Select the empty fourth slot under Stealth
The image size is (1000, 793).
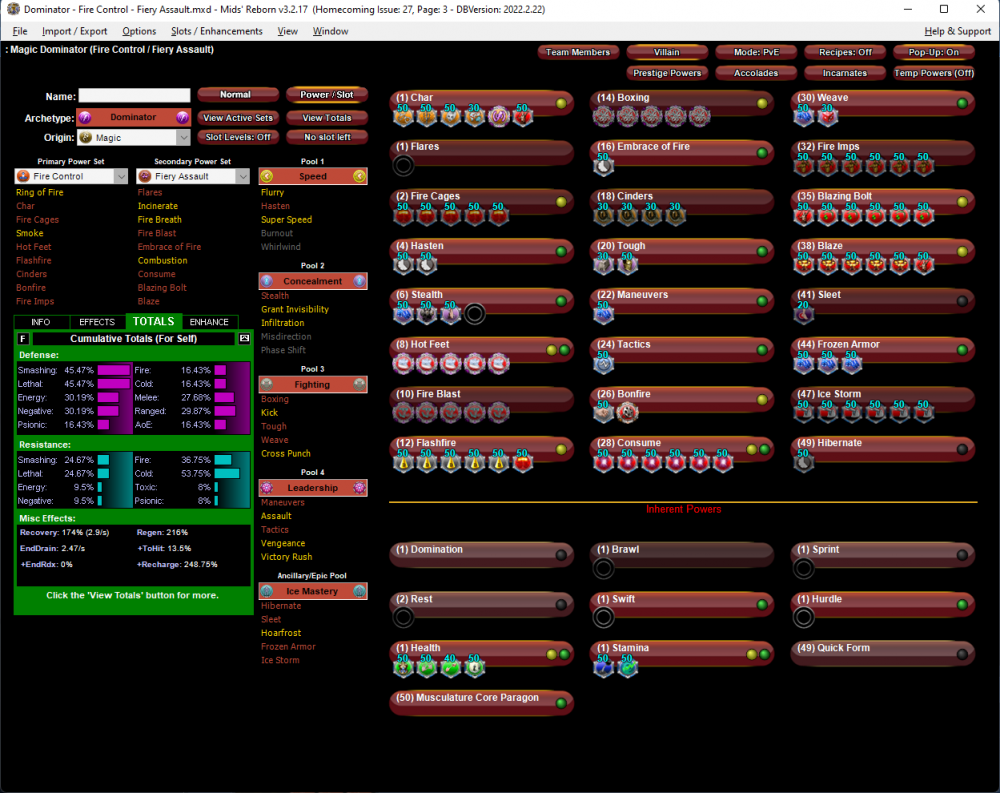(476, 315)
